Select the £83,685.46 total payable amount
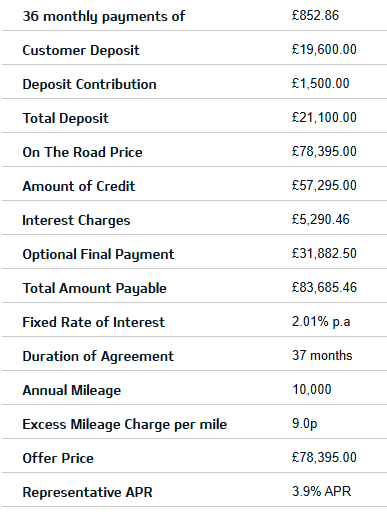This screenshot has height=524, width=387. click(324, 287)
